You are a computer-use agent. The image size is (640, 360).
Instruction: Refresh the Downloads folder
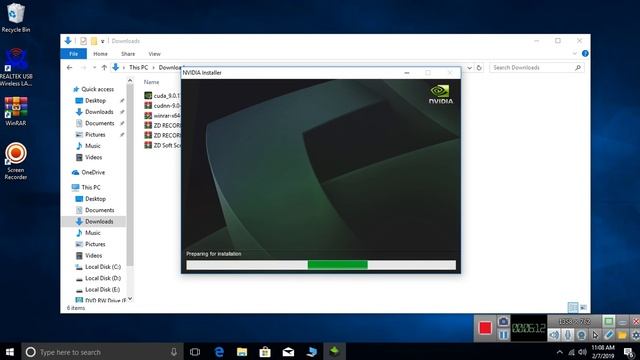tap(479, 68)
